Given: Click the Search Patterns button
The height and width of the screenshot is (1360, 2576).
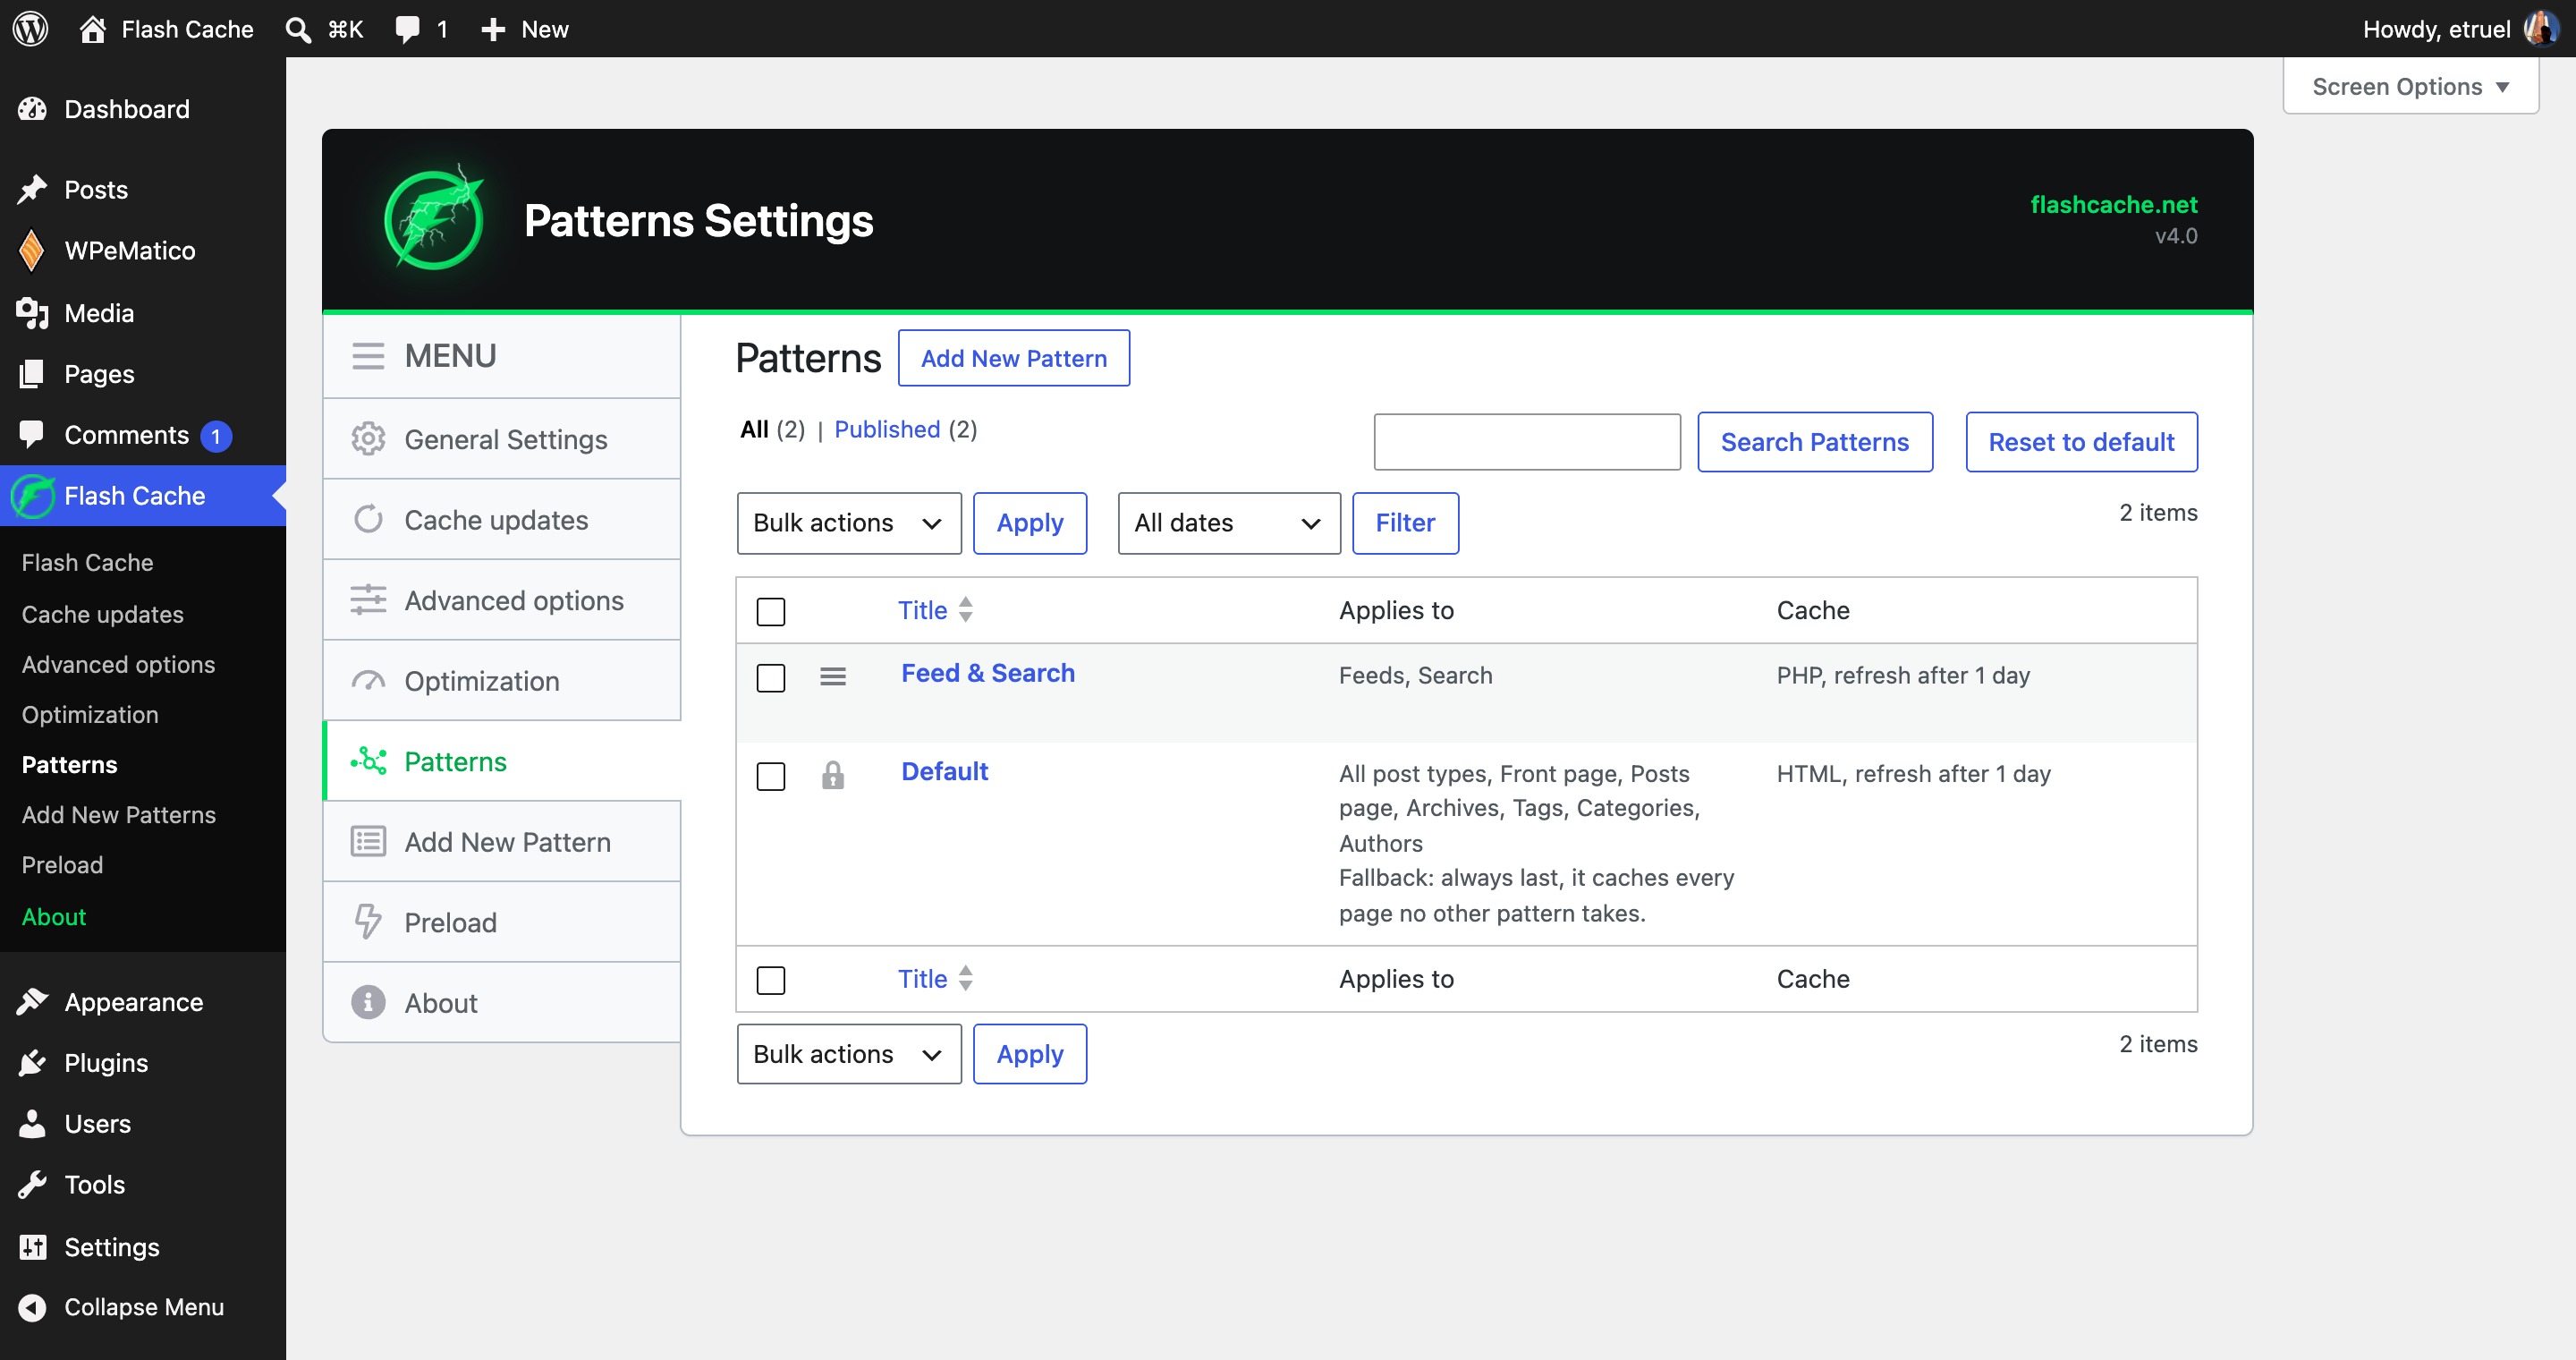Looking at the screenshot, I should (x=1815, y=442).
